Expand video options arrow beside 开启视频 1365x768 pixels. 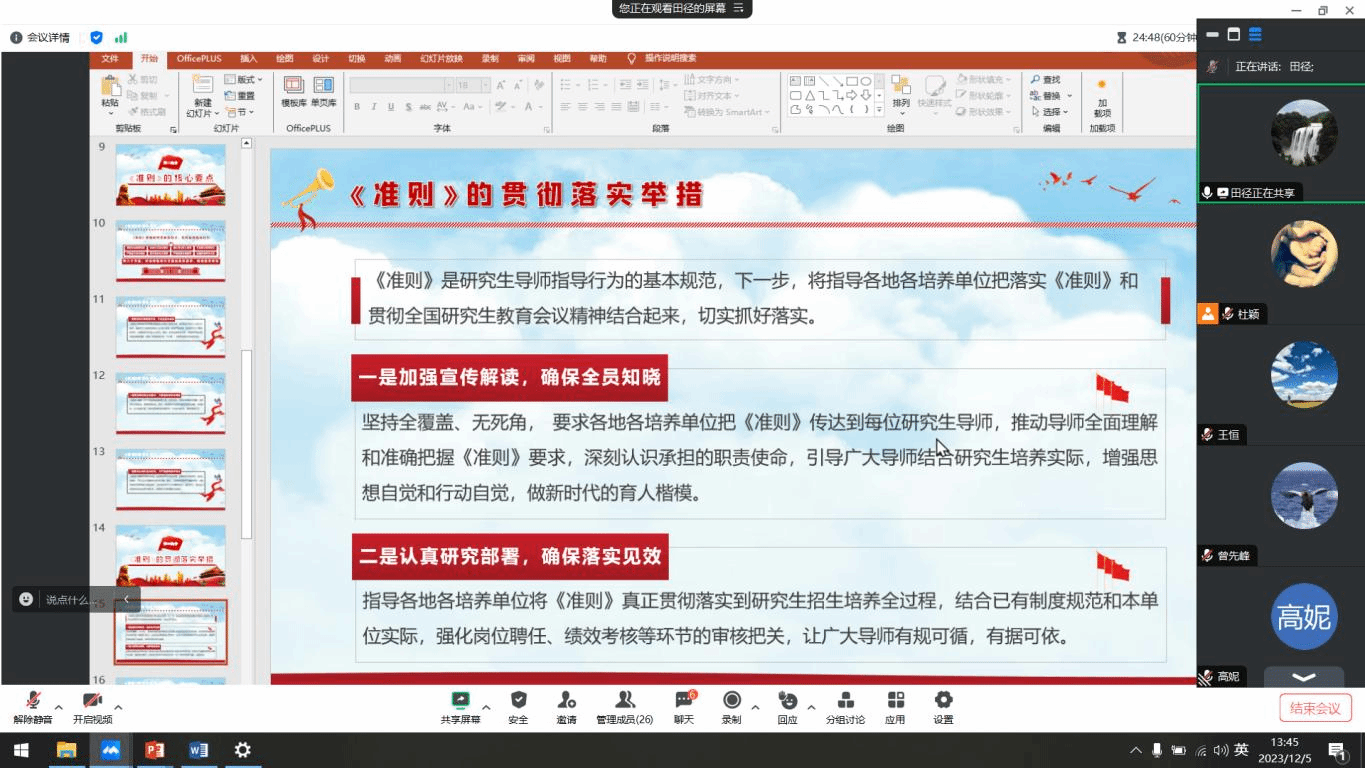click(x=118, y=707)
